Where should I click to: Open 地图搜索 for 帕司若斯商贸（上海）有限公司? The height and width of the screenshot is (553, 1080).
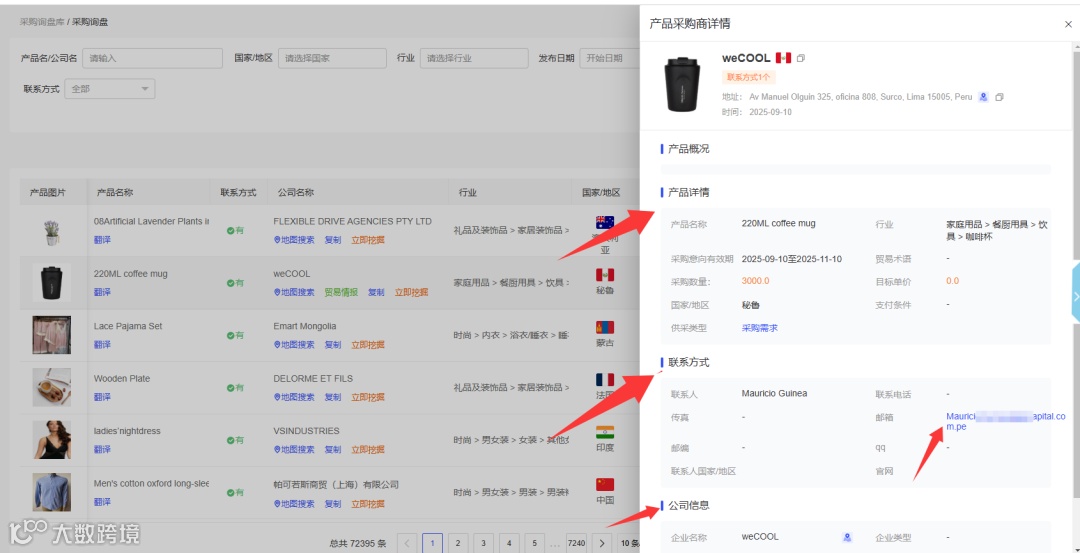pos(294,503)
